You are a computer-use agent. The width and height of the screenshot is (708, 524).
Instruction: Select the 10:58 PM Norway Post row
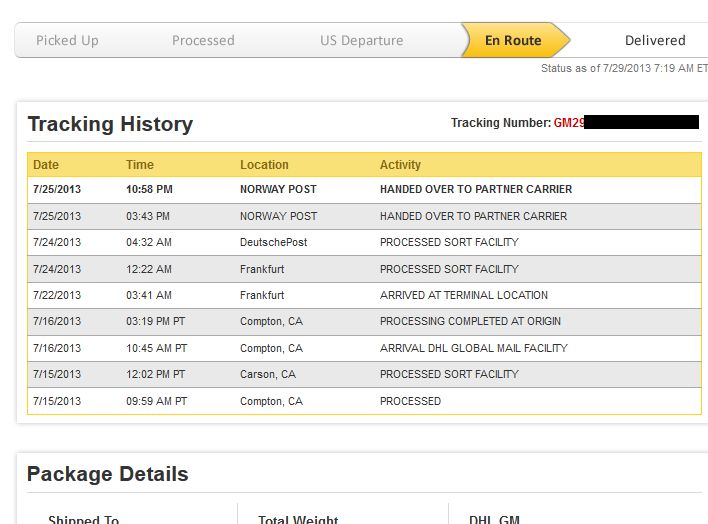[x=364, y=189]
